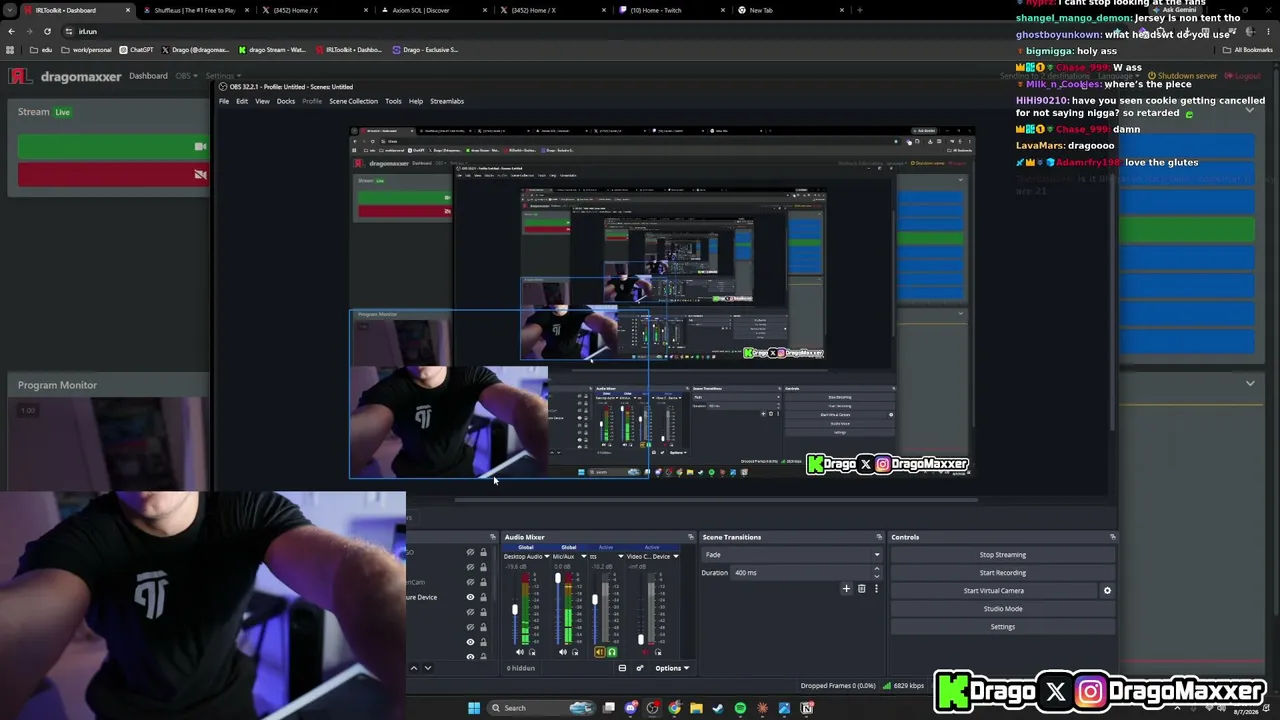1280x720 pixels.
Task: Click the Start Virtual Camera button
Action: 994,591
